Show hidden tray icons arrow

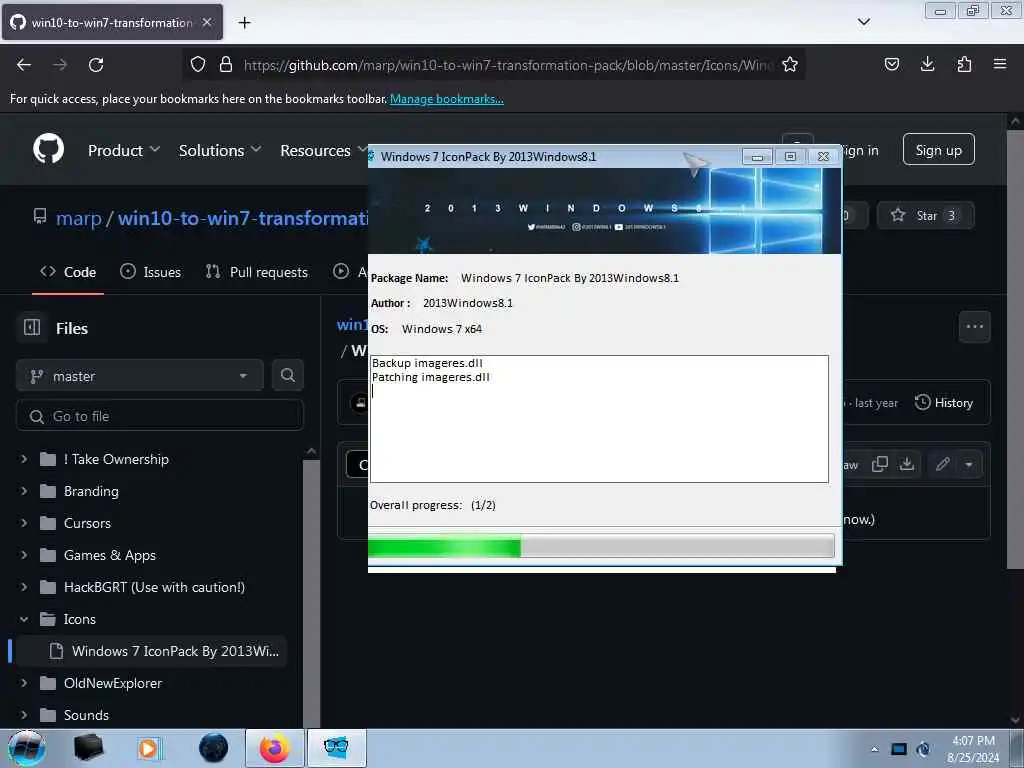(874, 749)
